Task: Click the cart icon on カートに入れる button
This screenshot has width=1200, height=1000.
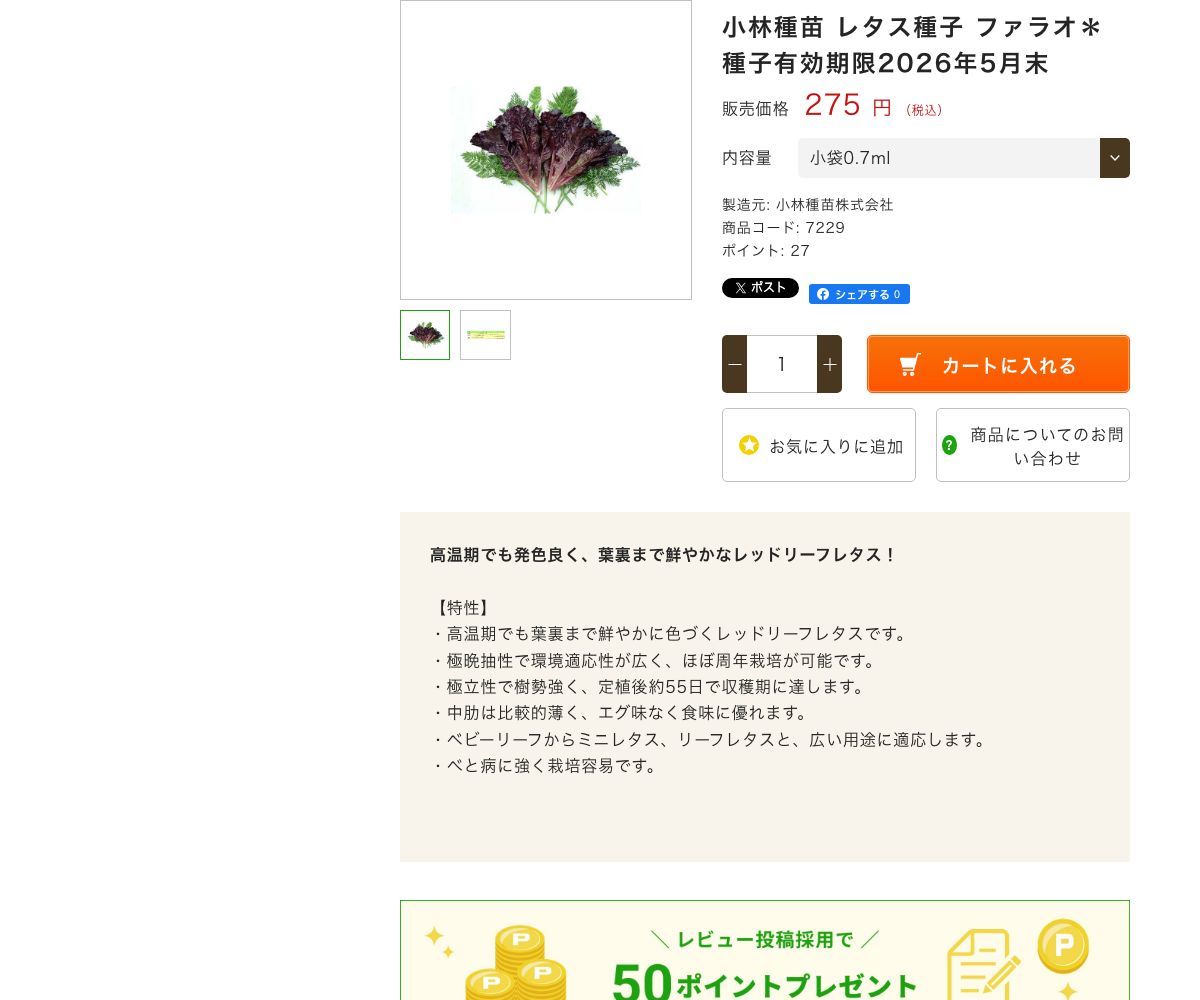Action: point(910,364)
